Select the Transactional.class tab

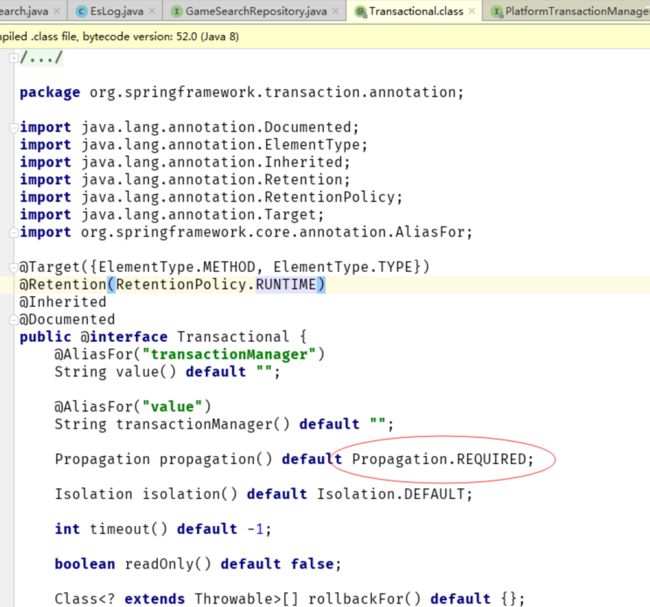pos(415,11)
